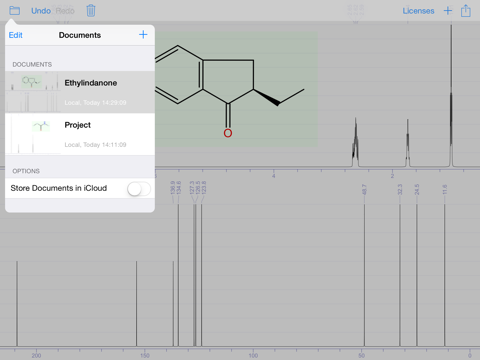The height and width of the screenshot is (360, 480).
Task: Click Undo in the top bar
Action: [x=41, y=11]
